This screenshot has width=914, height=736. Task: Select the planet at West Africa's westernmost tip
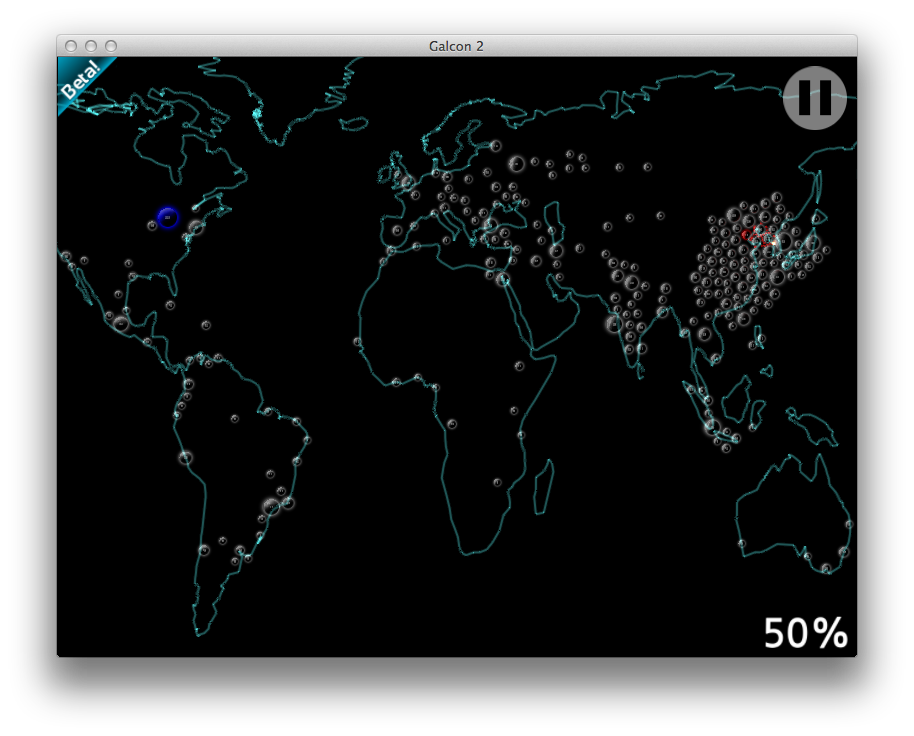tap(357, 341)
